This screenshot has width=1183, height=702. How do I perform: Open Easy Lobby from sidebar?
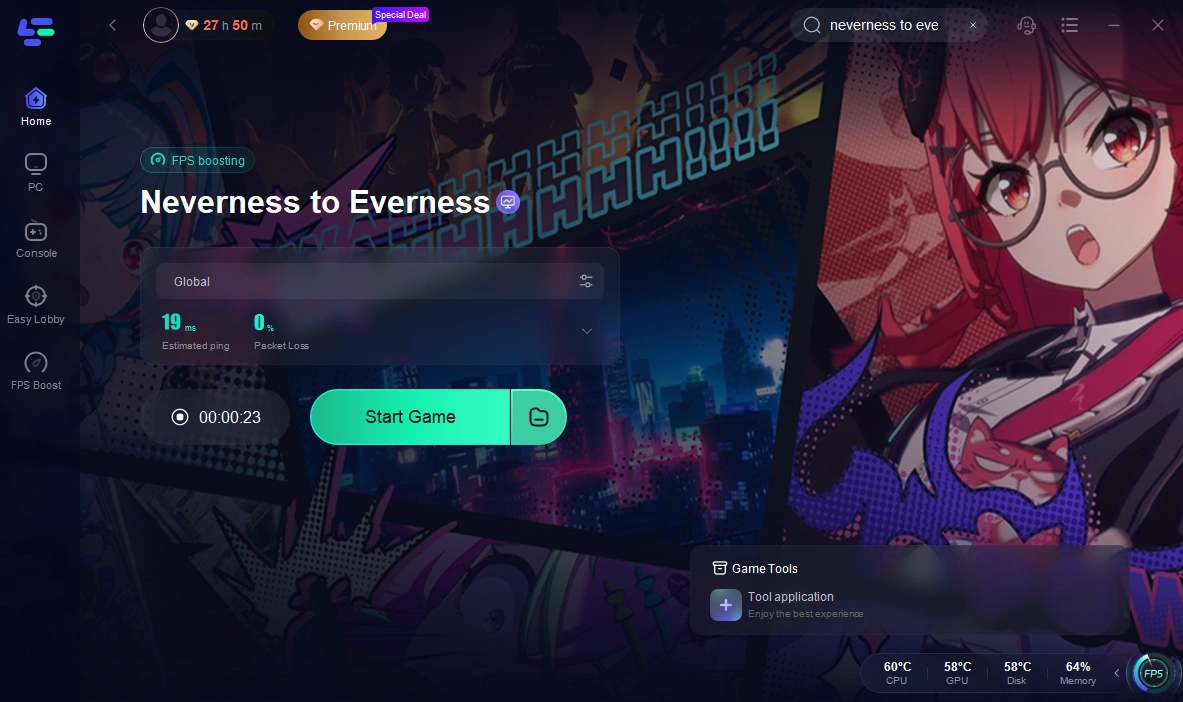pyautogui.click(x=35, y=305)
